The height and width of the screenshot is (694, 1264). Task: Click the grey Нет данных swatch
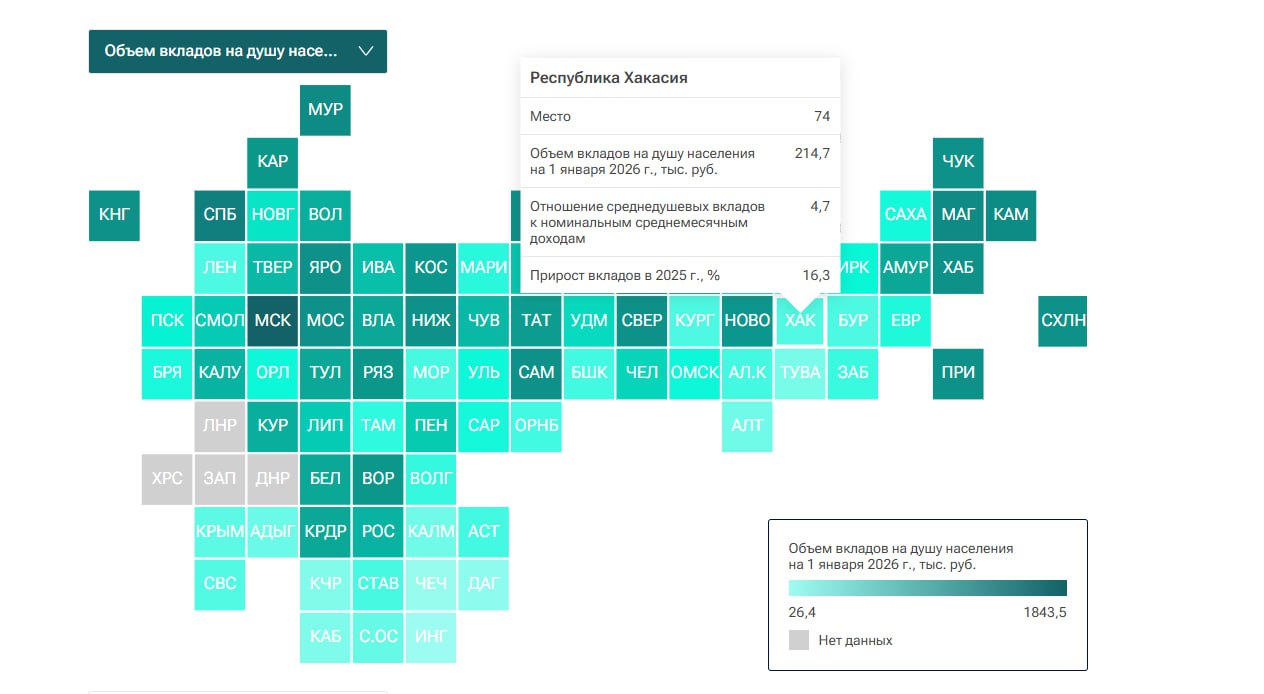[799, 640]
